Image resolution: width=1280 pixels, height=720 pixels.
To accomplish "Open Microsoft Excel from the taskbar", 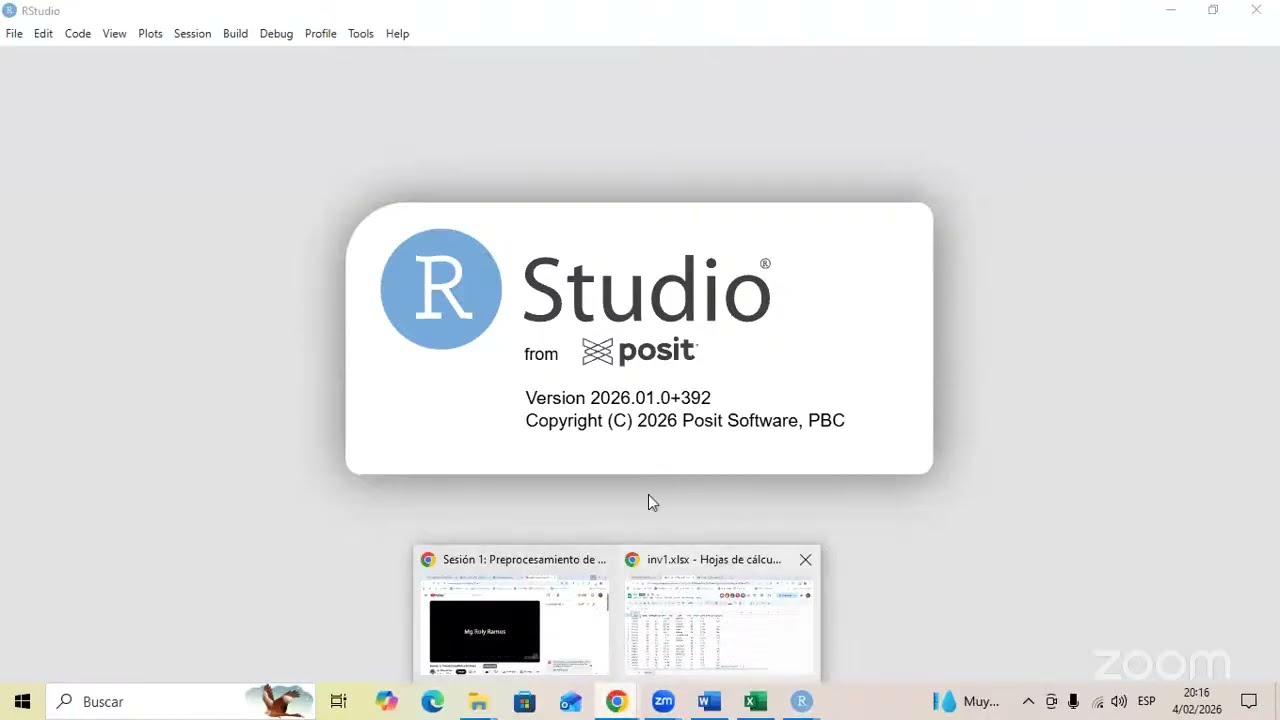I will coord(755,701).
